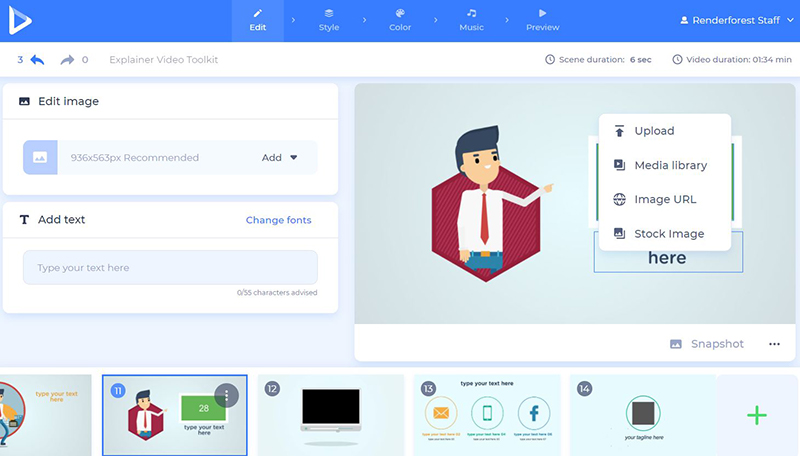Click the Type your text here field

pyautogui.click(x=170, y=267)
